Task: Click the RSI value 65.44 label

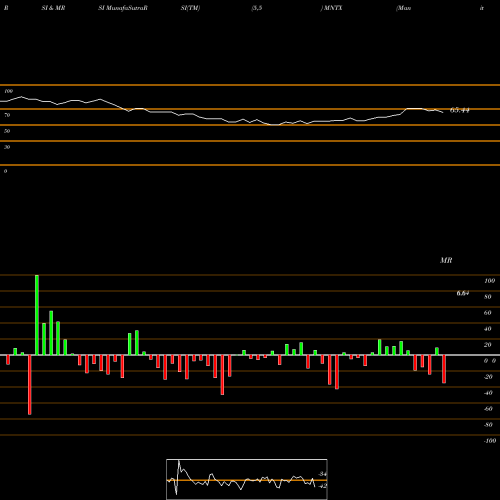Action: [x=460, y=110]
